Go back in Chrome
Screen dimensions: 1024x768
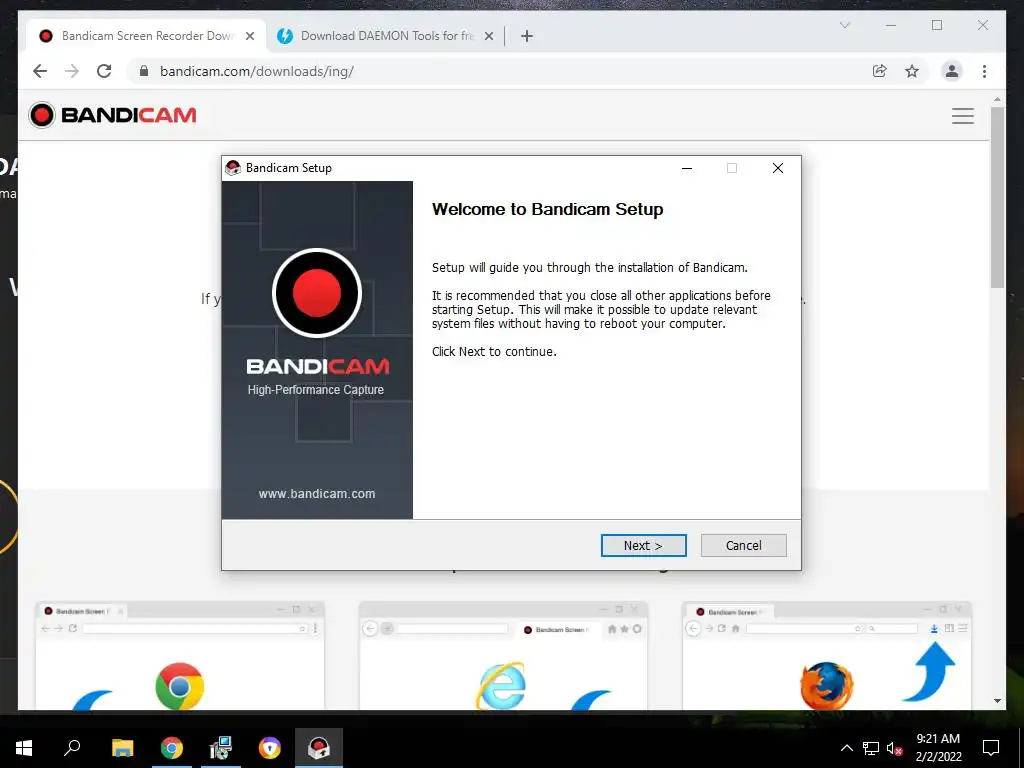coord(40,71)
